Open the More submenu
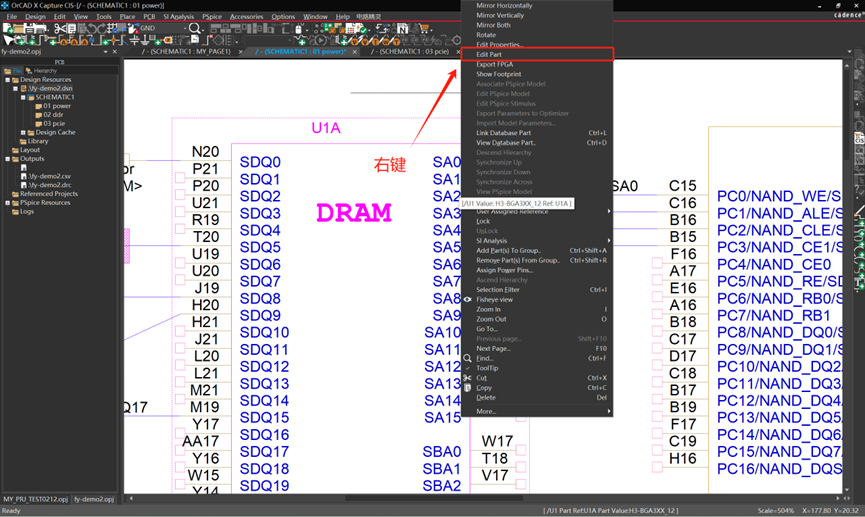 tap(537, 412)
